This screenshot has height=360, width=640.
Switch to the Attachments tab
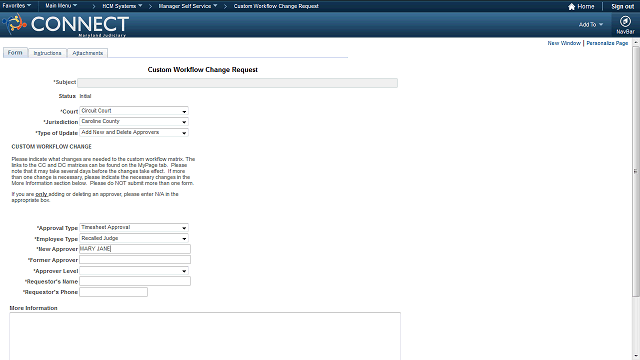coord(87,53)
